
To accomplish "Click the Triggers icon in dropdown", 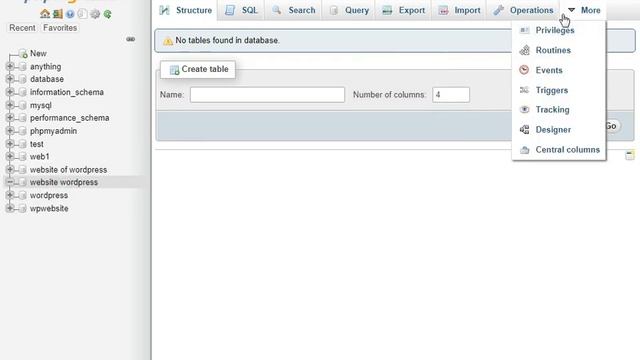I will 524,90.
